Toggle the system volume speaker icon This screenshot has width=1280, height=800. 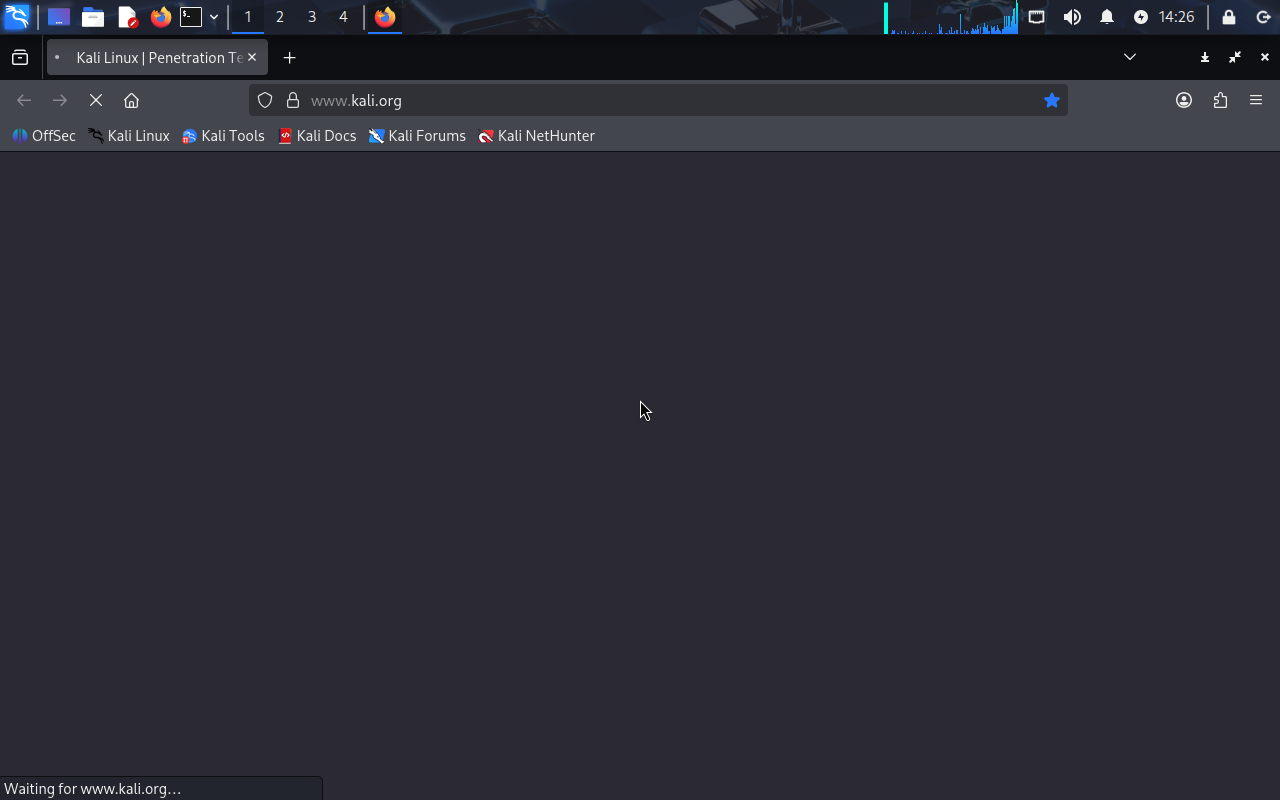(x=1072, y=17)
